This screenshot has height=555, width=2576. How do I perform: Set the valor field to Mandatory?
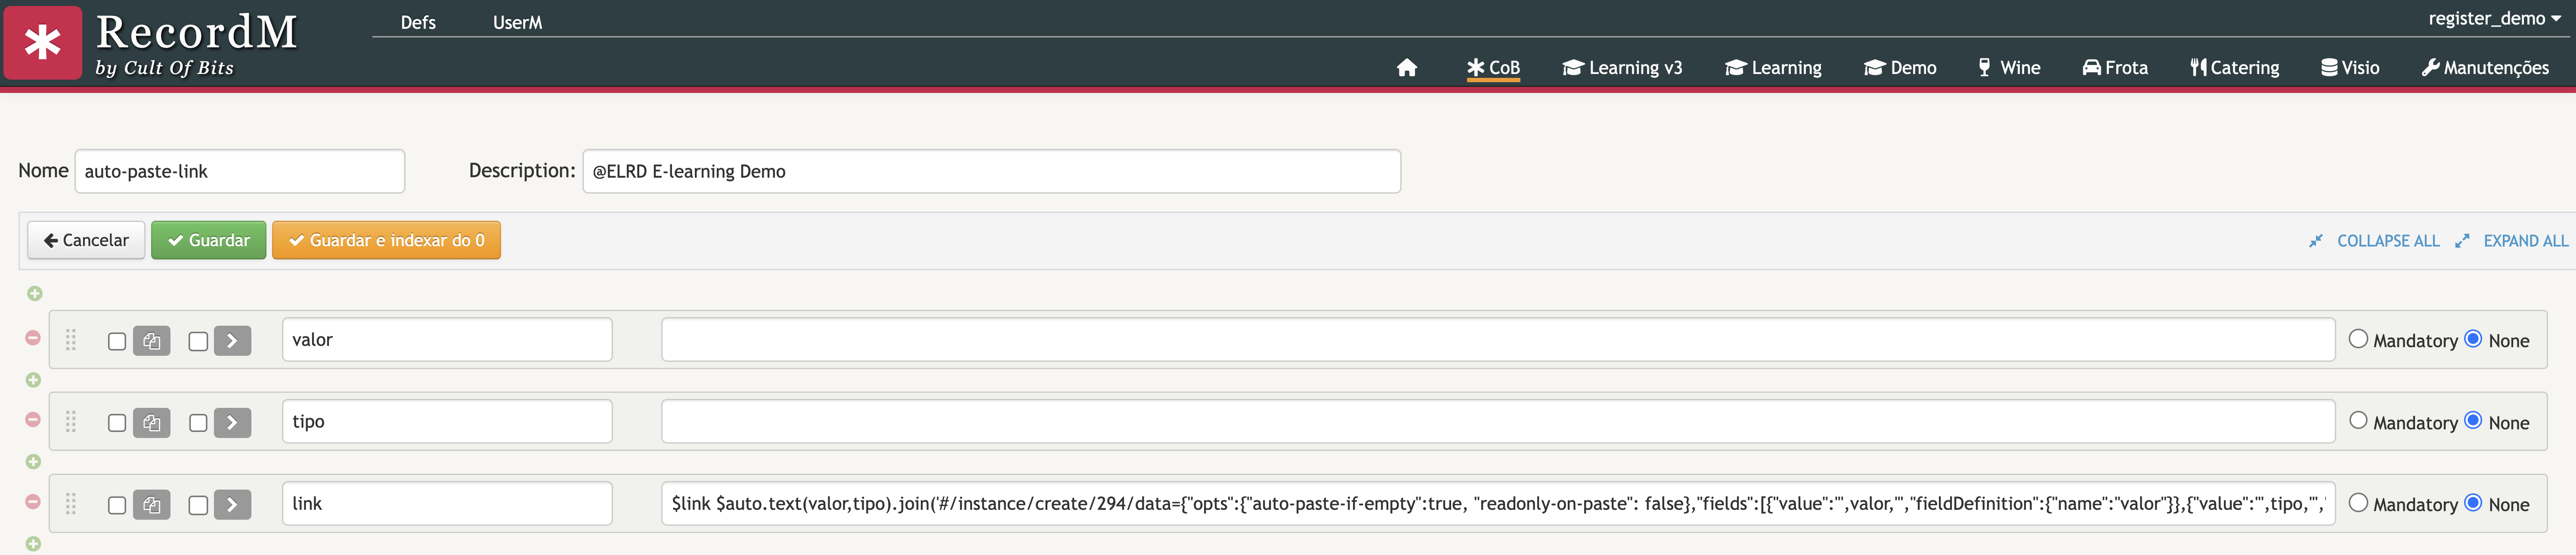(2358, 339)
